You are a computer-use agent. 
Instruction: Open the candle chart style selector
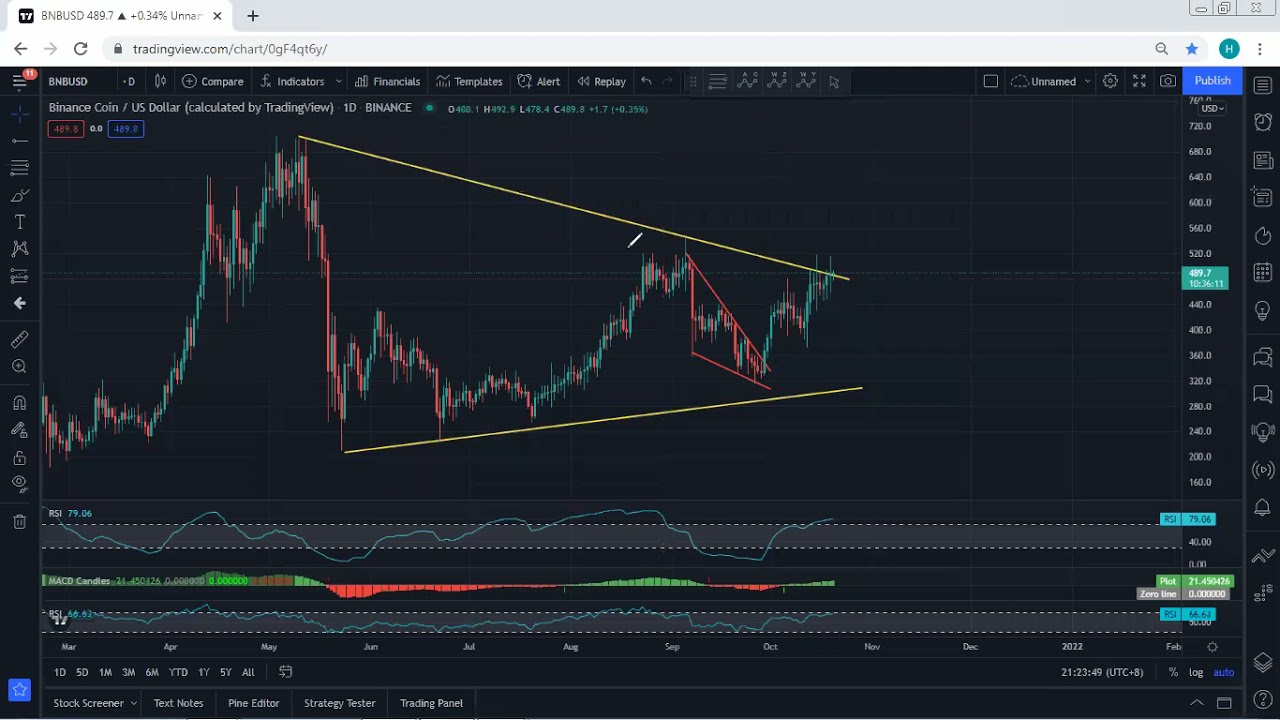point(160,81)
